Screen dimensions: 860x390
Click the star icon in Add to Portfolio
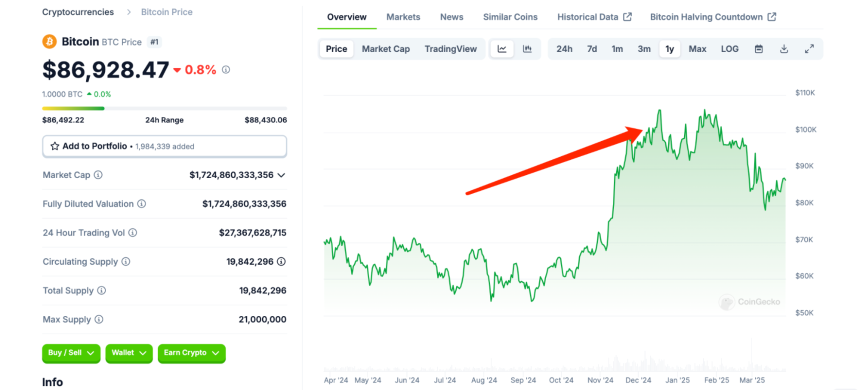click(x=55, y=146)
